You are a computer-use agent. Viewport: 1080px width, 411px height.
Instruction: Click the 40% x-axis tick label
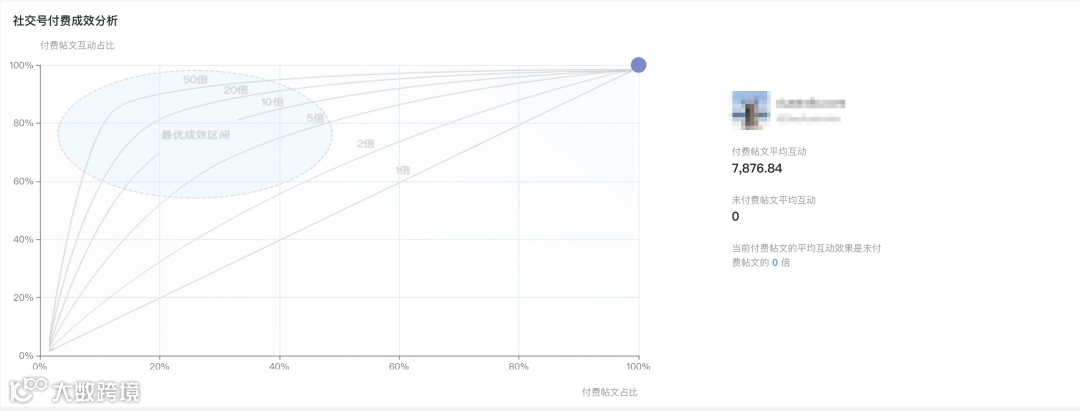point(279,367)
